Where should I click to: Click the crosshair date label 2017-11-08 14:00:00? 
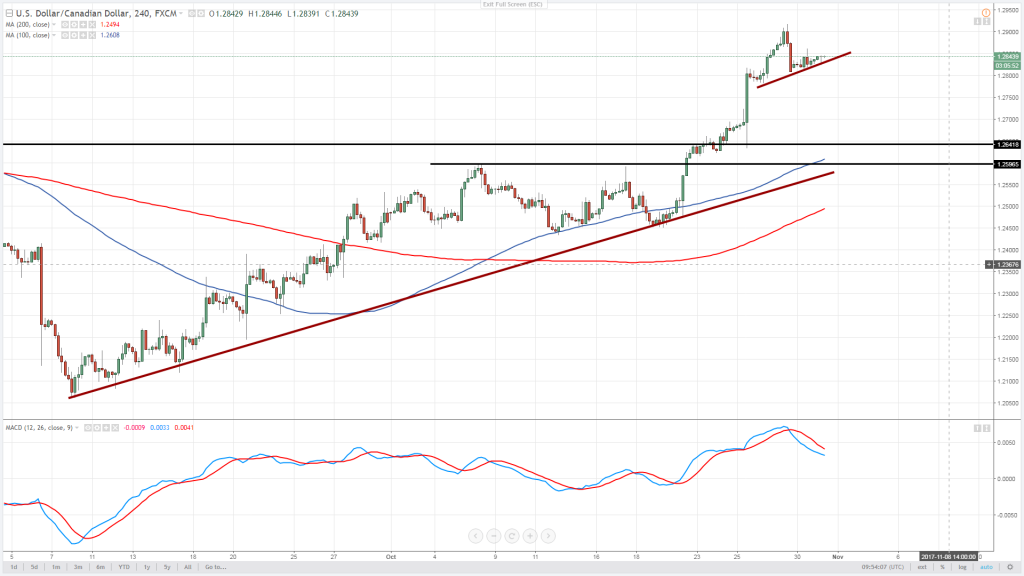948,556
